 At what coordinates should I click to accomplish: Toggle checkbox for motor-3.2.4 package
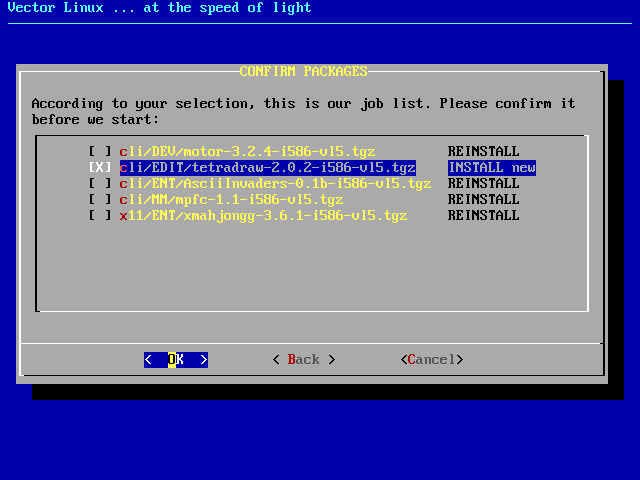(100, 152)
